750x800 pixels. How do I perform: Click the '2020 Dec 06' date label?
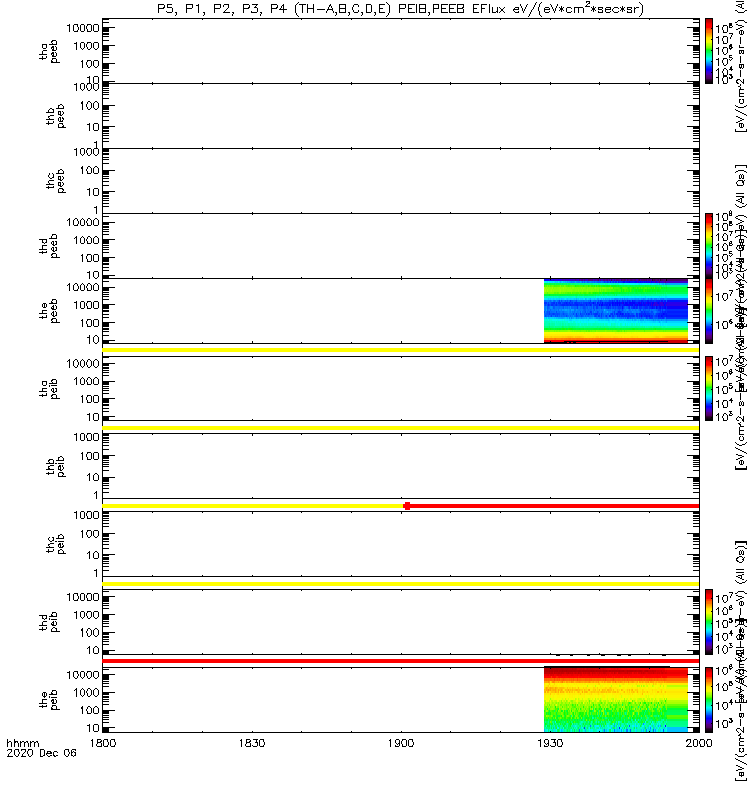[x=41, y=753]
